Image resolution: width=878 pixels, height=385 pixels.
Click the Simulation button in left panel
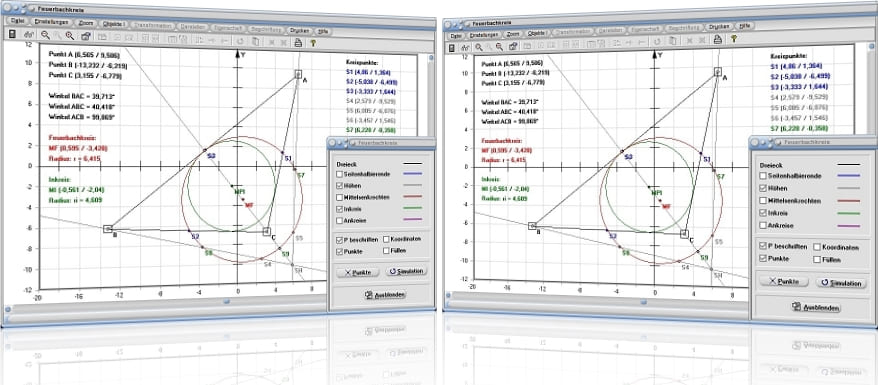pos(406,271)
